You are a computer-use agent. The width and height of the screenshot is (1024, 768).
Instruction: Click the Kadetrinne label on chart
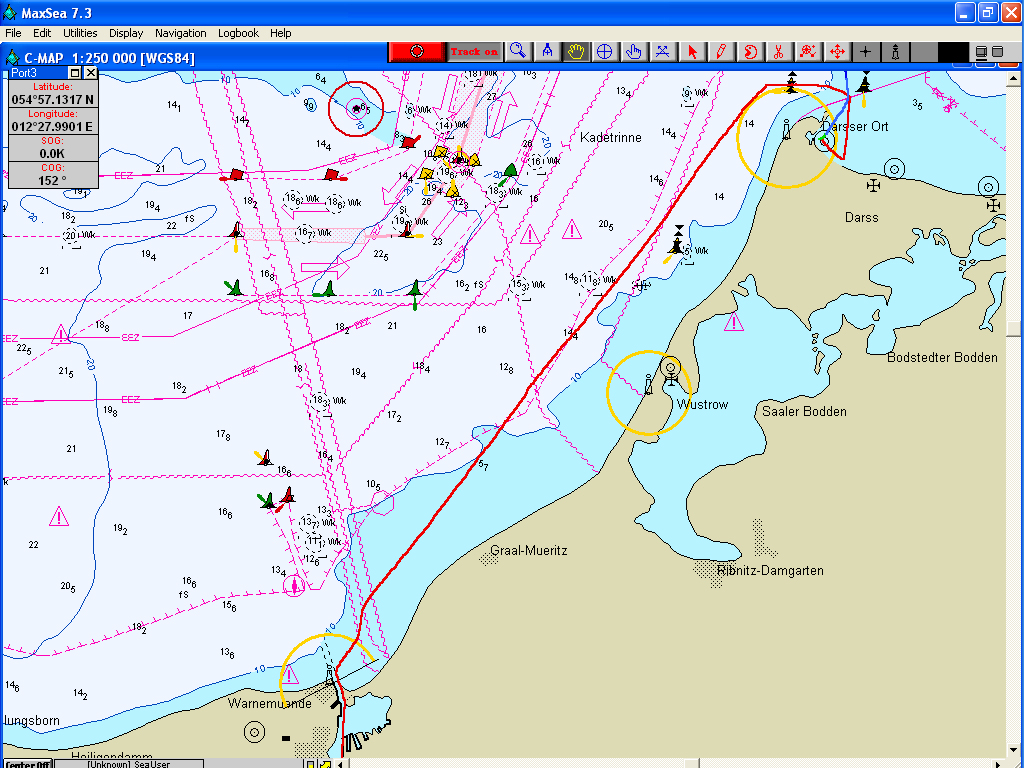611,137
